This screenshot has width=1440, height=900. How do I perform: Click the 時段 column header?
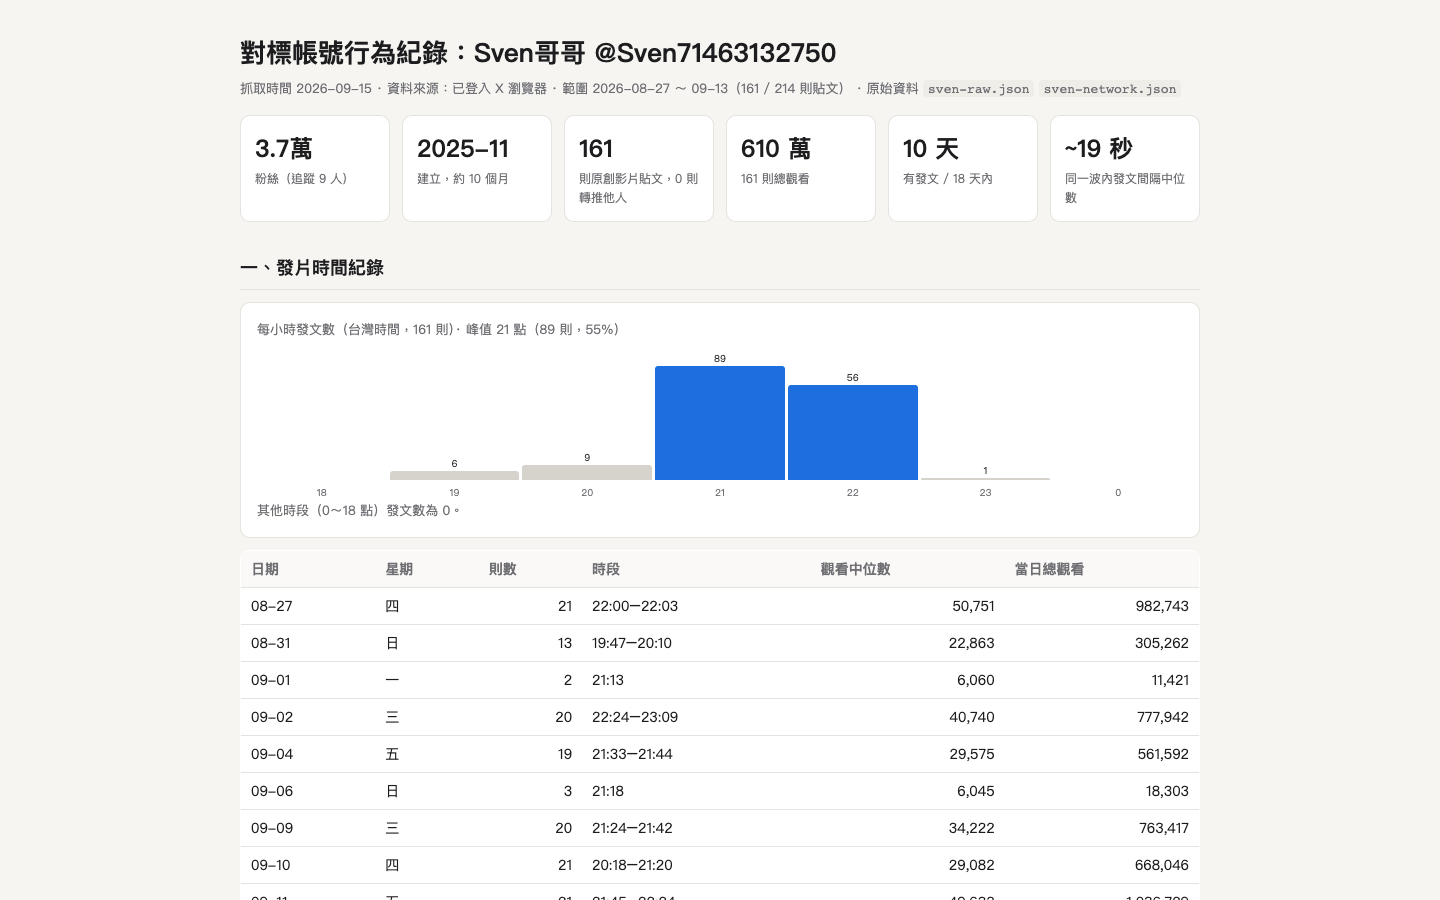[x=606, y=569]
